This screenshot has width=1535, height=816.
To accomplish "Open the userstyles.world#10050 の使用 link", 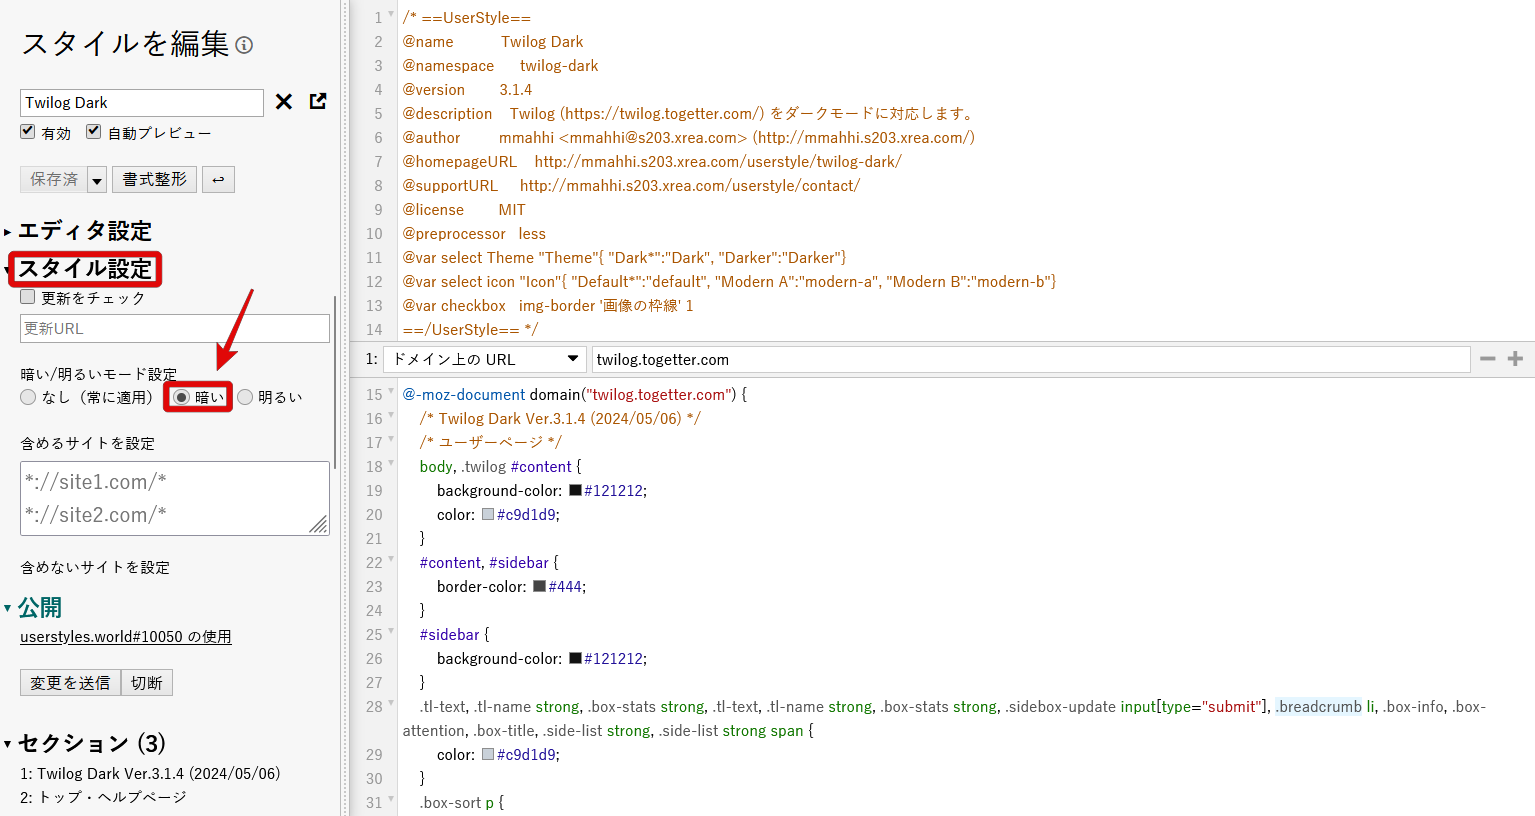I will (126, 637).
